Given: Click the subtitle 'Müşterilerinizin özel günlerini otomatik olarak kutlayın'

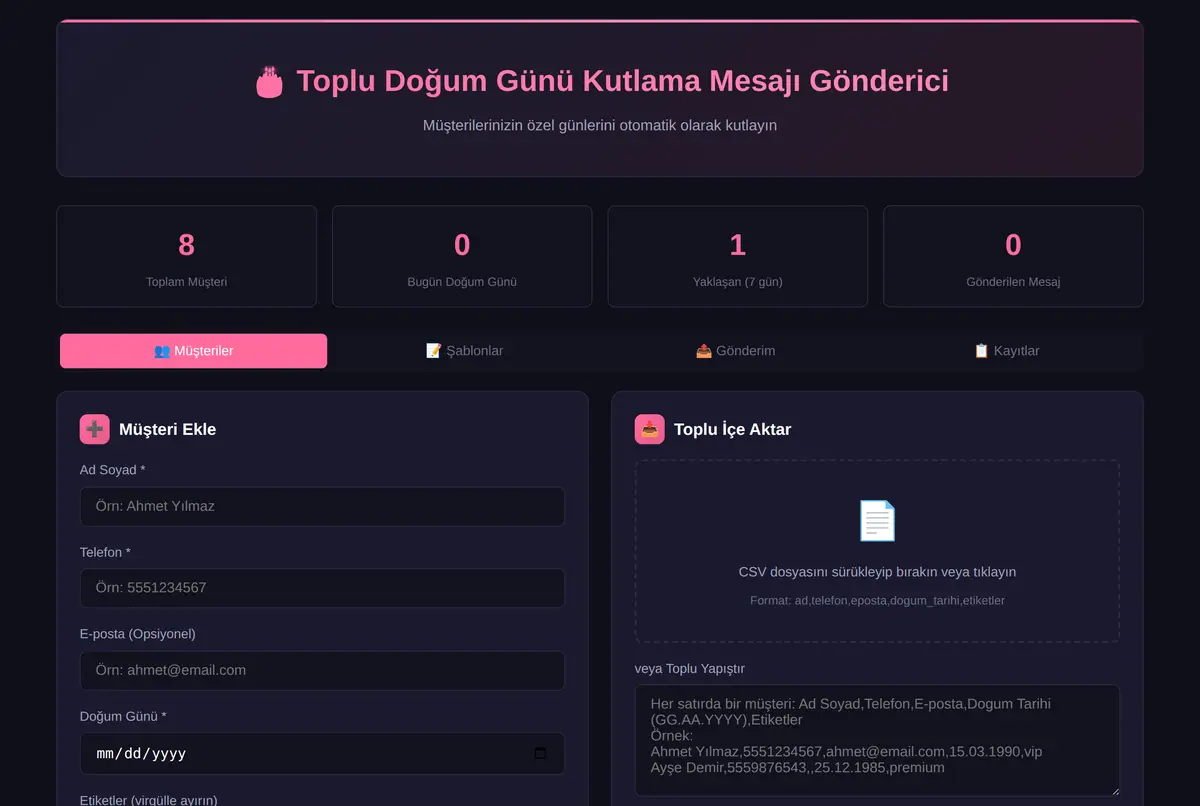Looking at the screenshot, I should (600, 125).
